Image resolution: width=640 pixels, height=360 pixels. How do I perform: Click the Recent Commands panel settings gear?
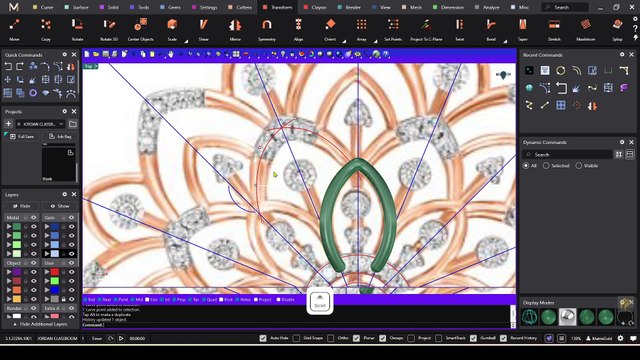tap(622, 54)
